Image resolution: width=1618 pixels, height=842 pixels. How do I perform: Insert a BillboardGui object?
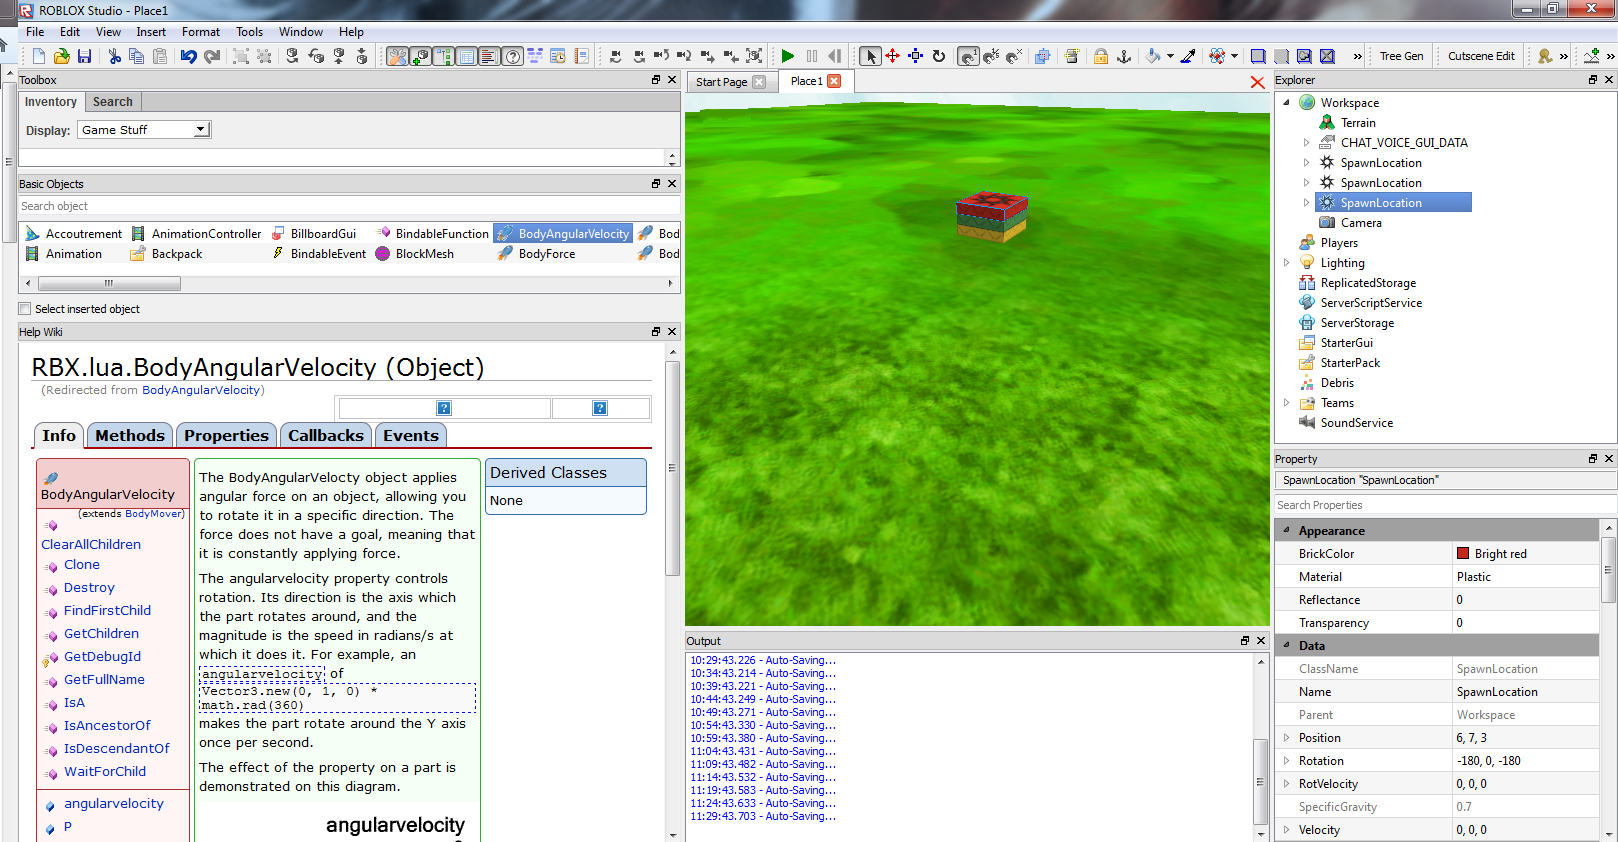pyautogui.click(x=314, y=234)
